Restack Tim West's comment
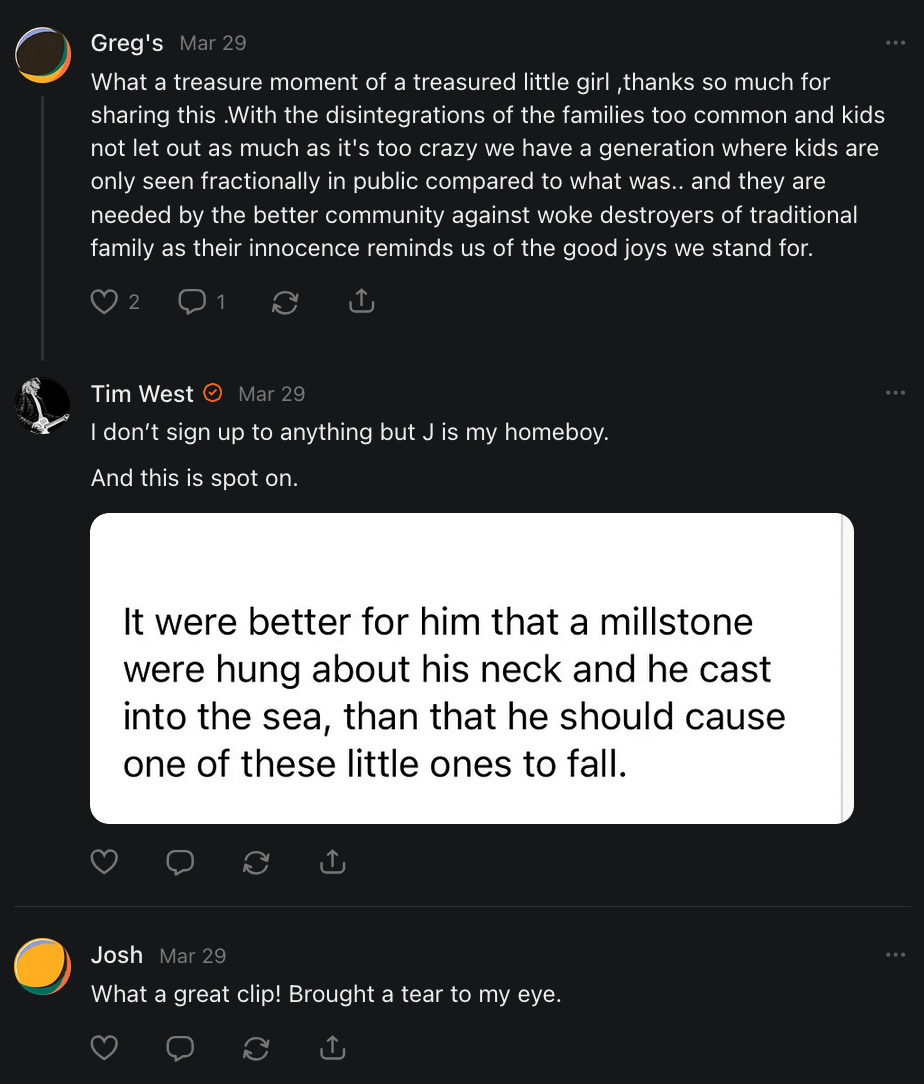Image resolution: width=924 pixels, height=1084 pixels. pyautogui.click(x=256, y=861)
